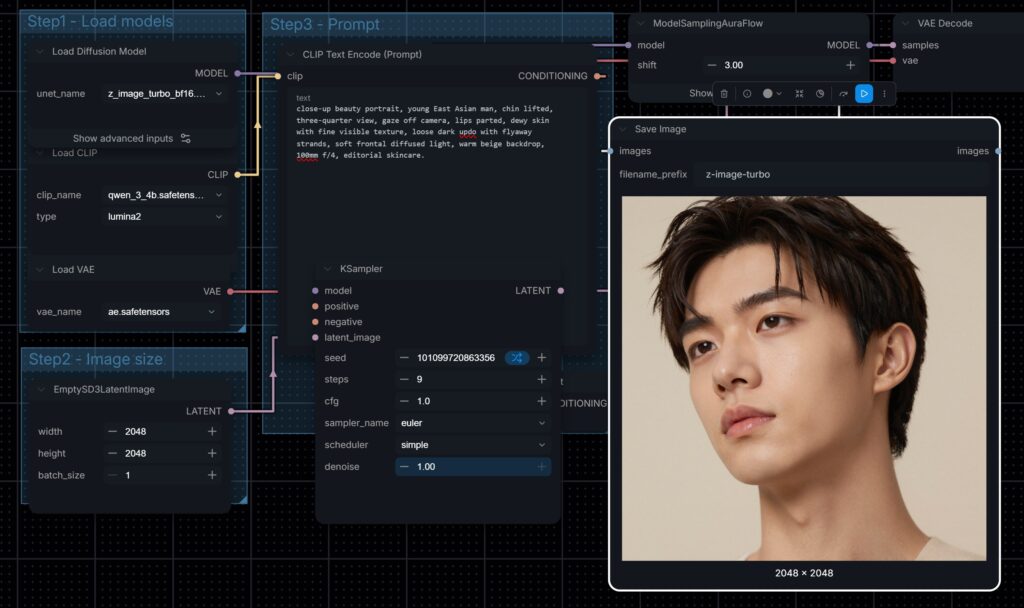Decrease width with the minus button
Image resolution: width=1024 pixels, height=608 pixels.
[x=112, y=432]
